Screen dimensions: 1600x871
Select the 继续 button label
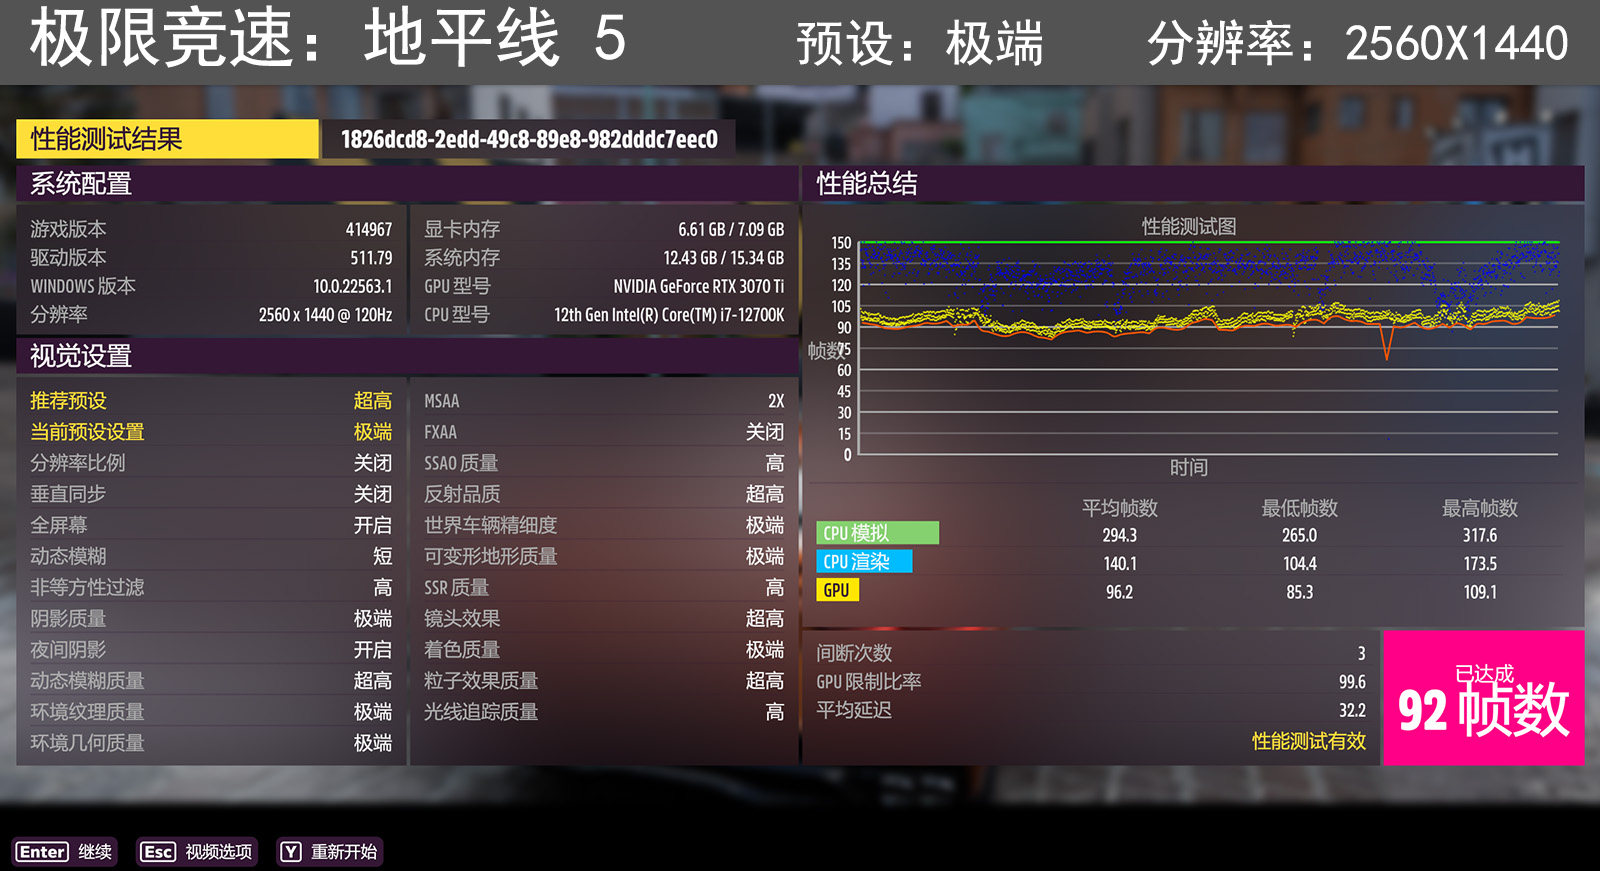(95, 852)
